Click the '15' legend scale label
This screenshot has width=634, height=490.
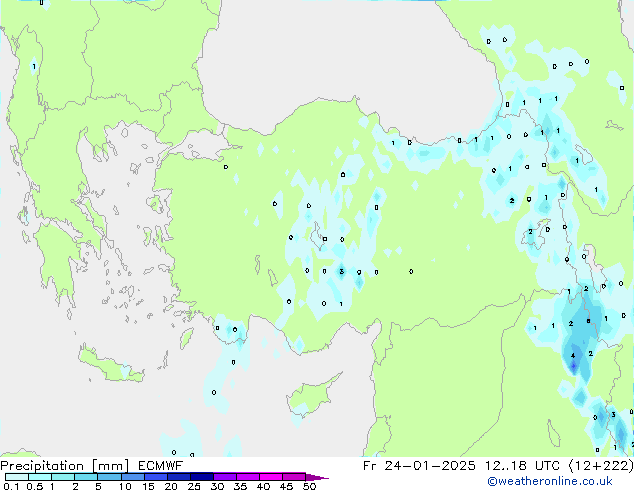click(148, 486)
